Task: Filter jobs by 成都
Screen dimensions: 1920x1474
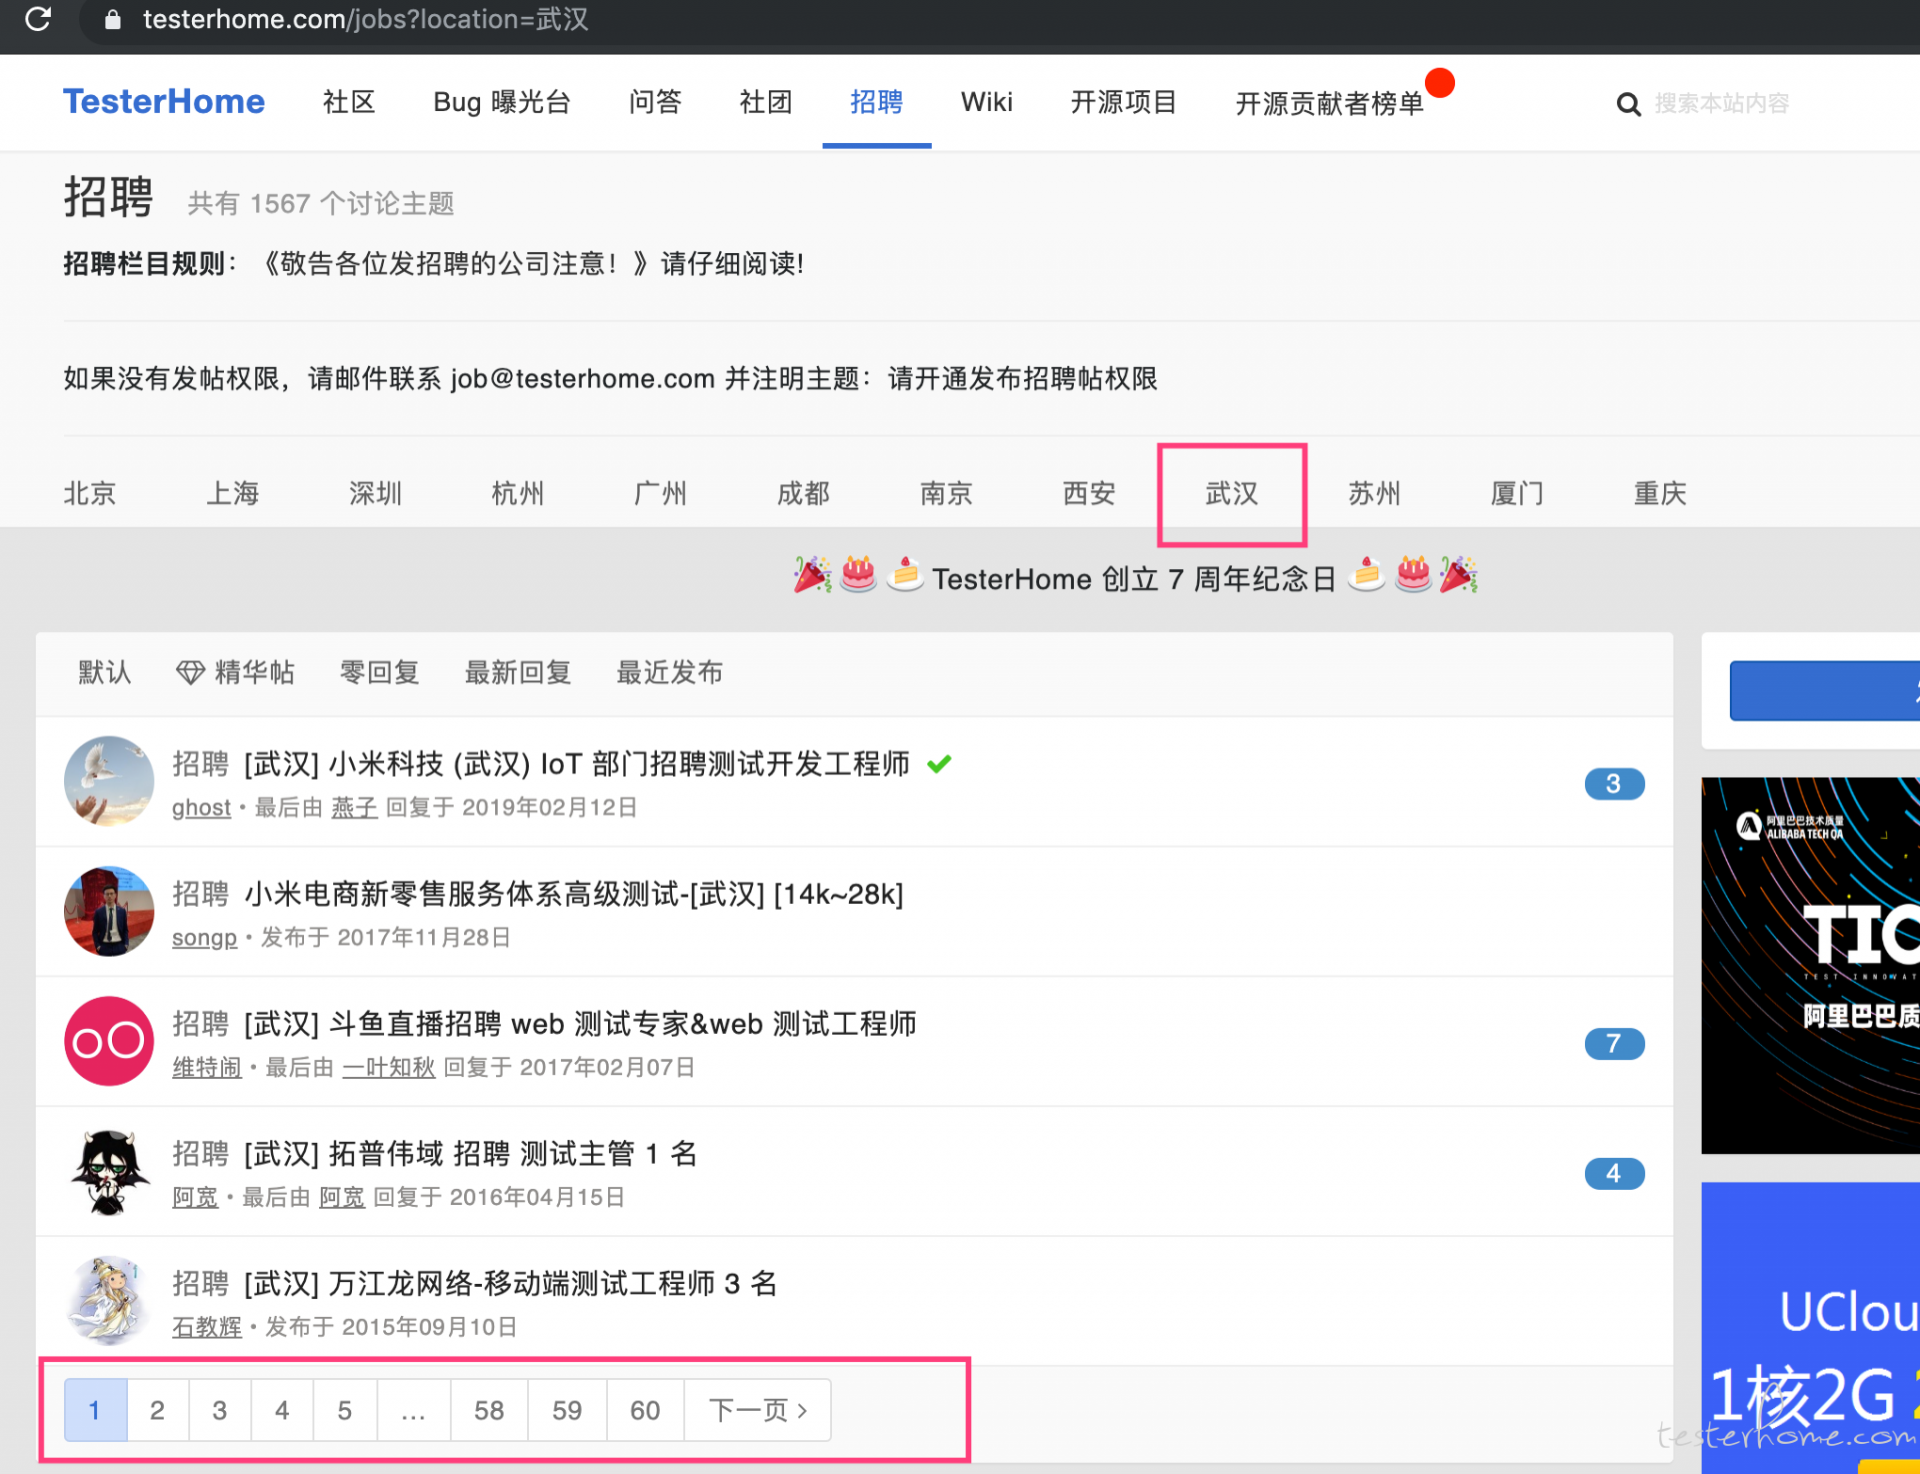Action: (804, 494)
